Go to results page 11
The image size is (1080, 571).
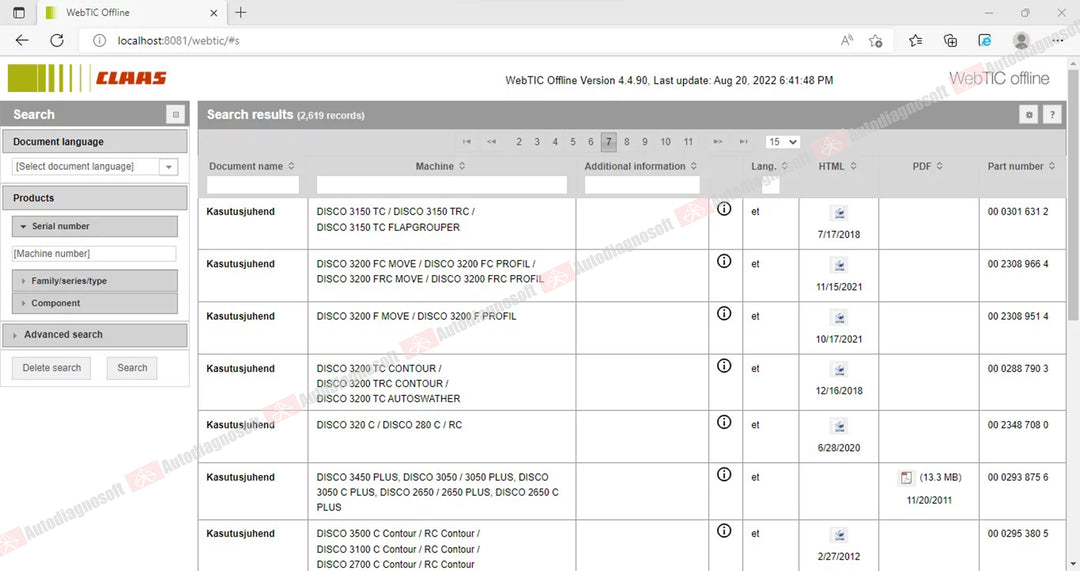(688, 142)
